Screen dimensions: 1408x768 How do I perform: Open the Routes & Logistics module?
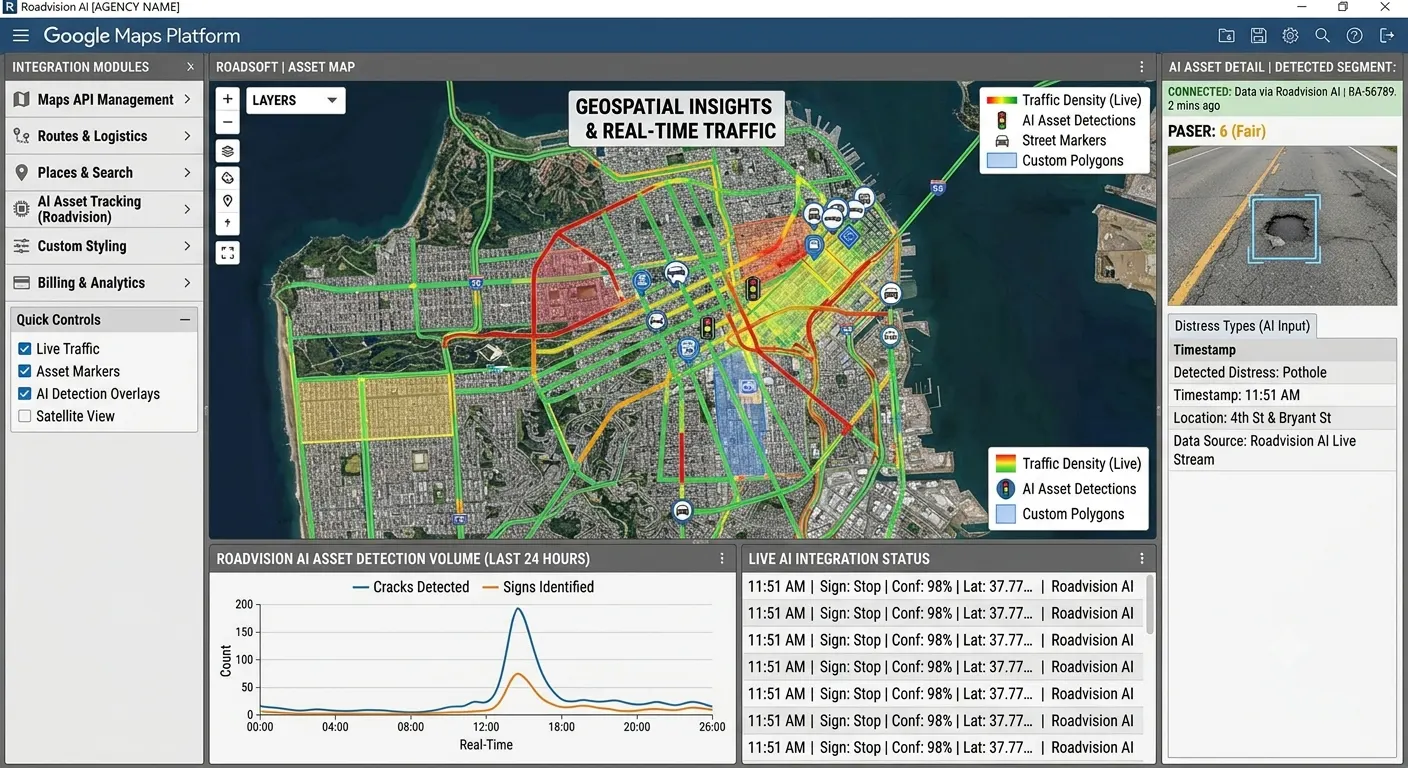pos(104,136)
